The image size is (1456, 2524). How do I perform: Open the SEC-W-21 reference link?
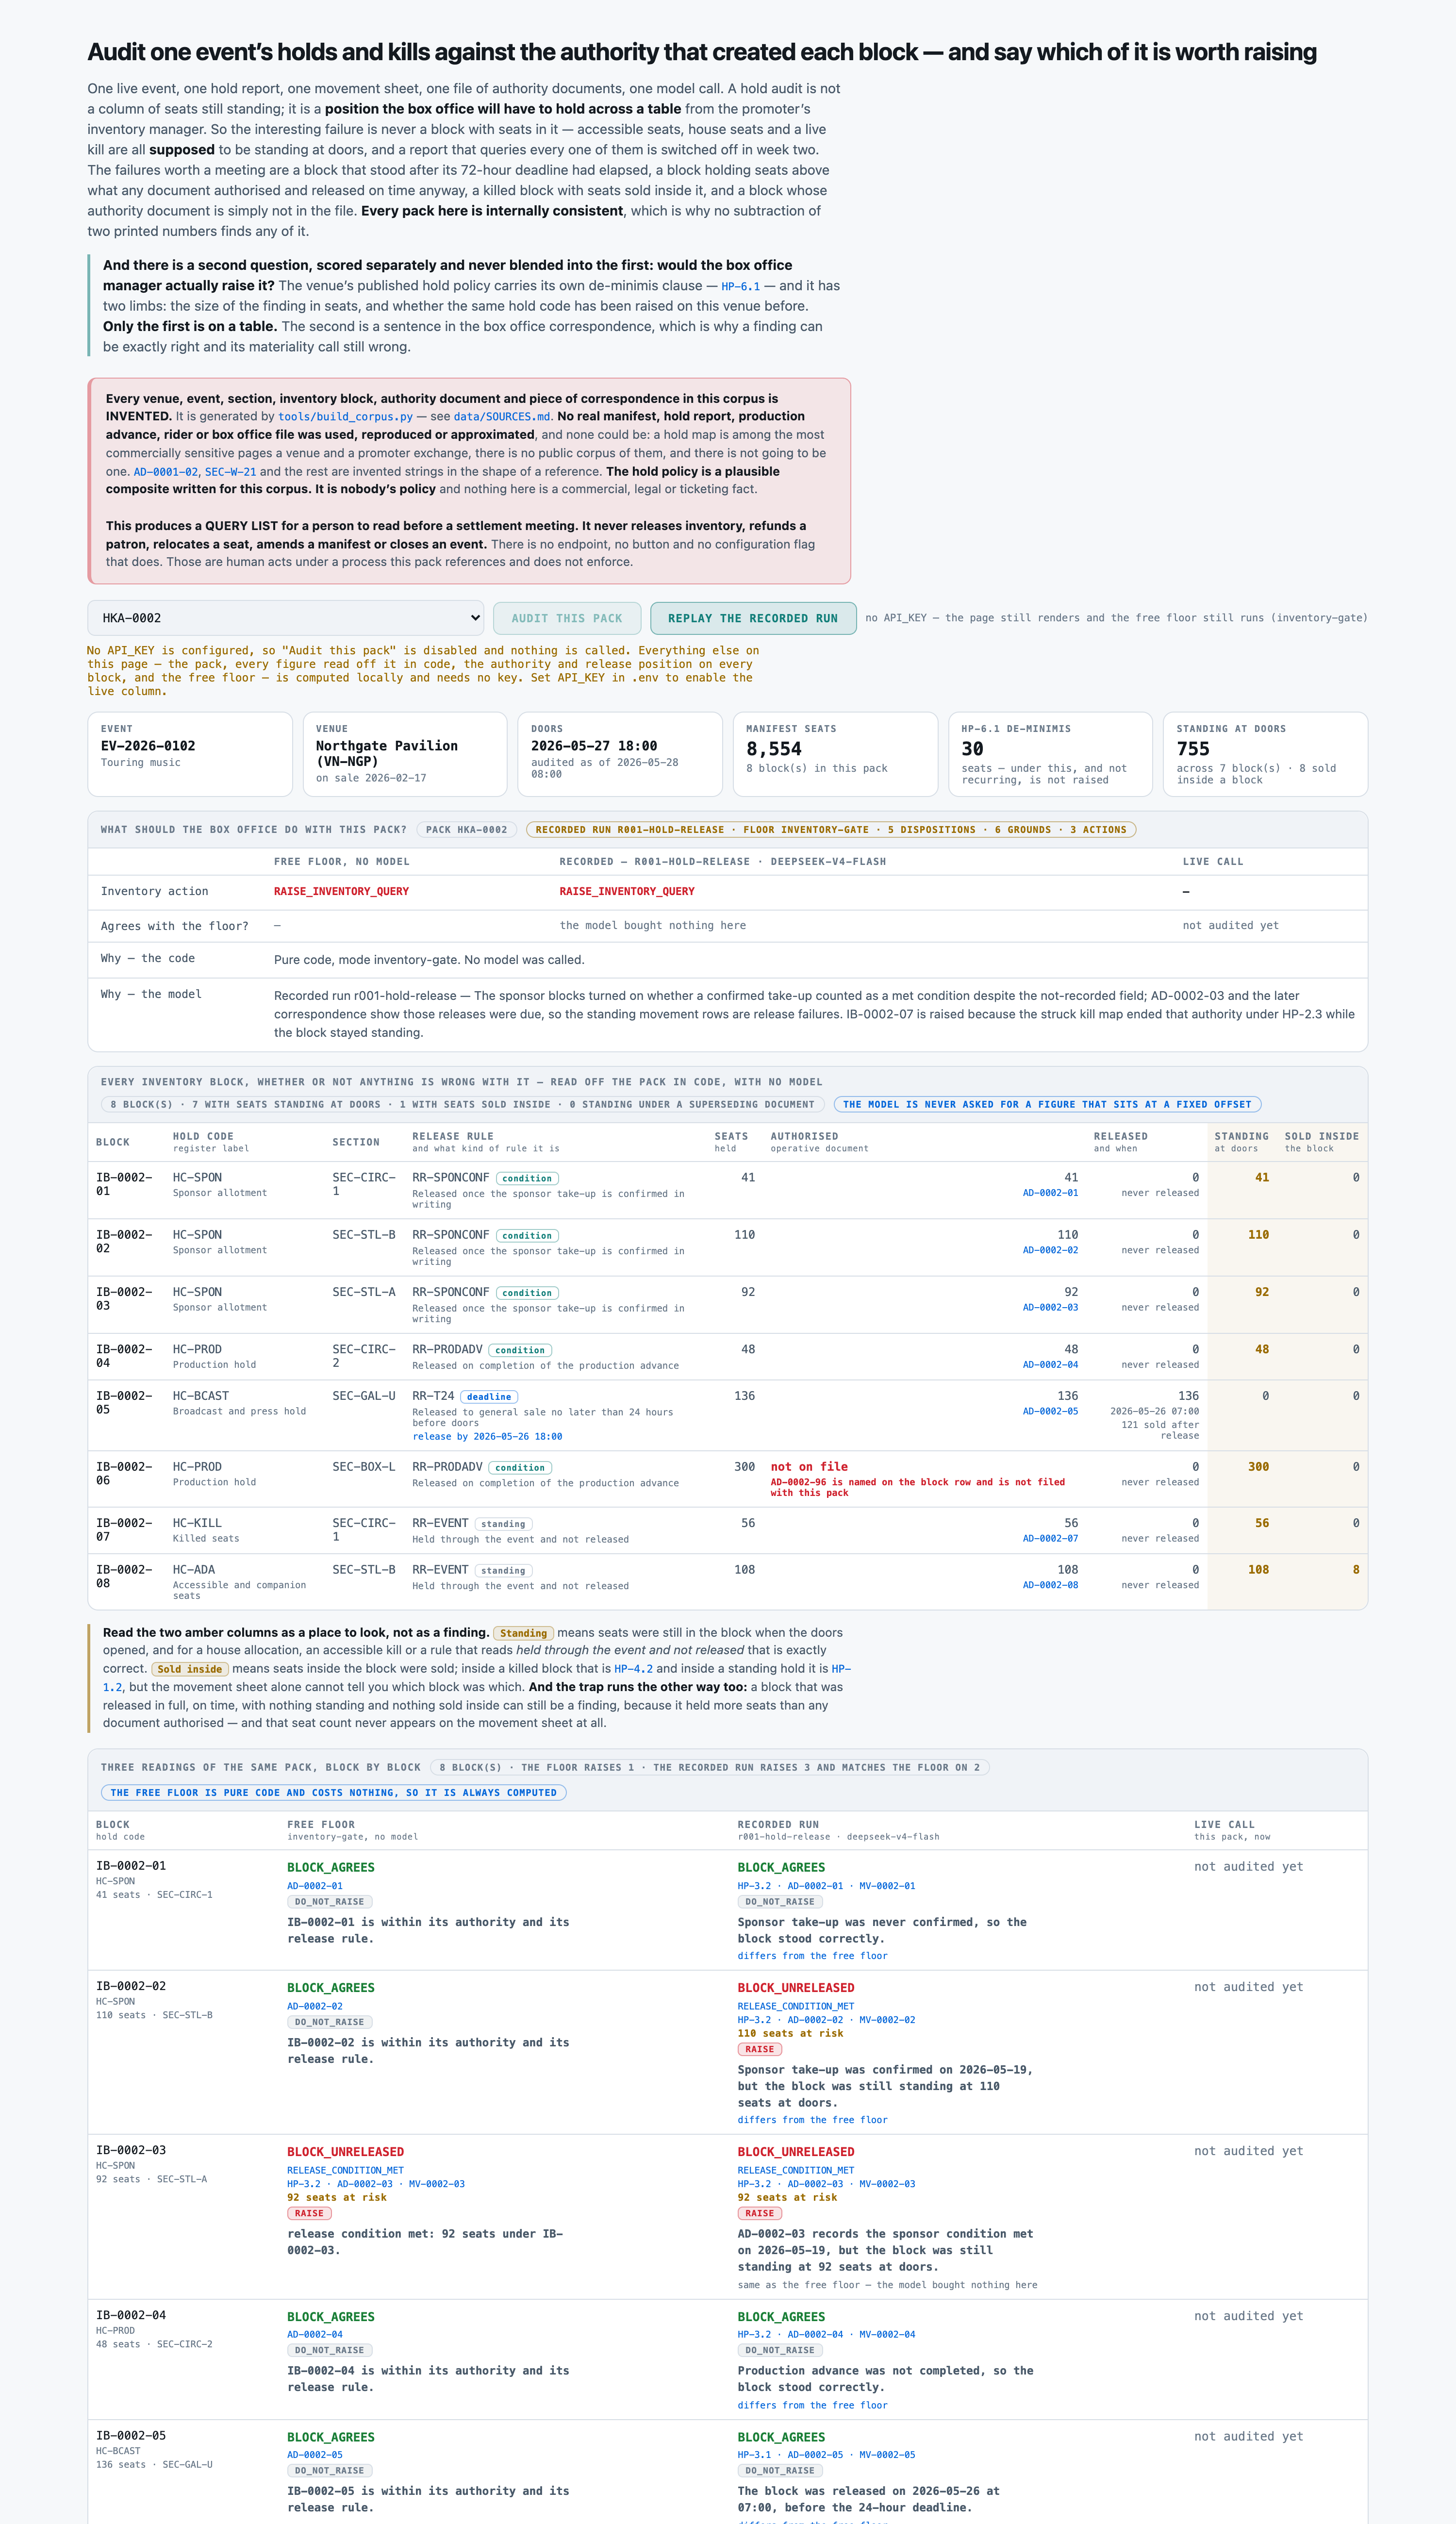tap(230, 472)
